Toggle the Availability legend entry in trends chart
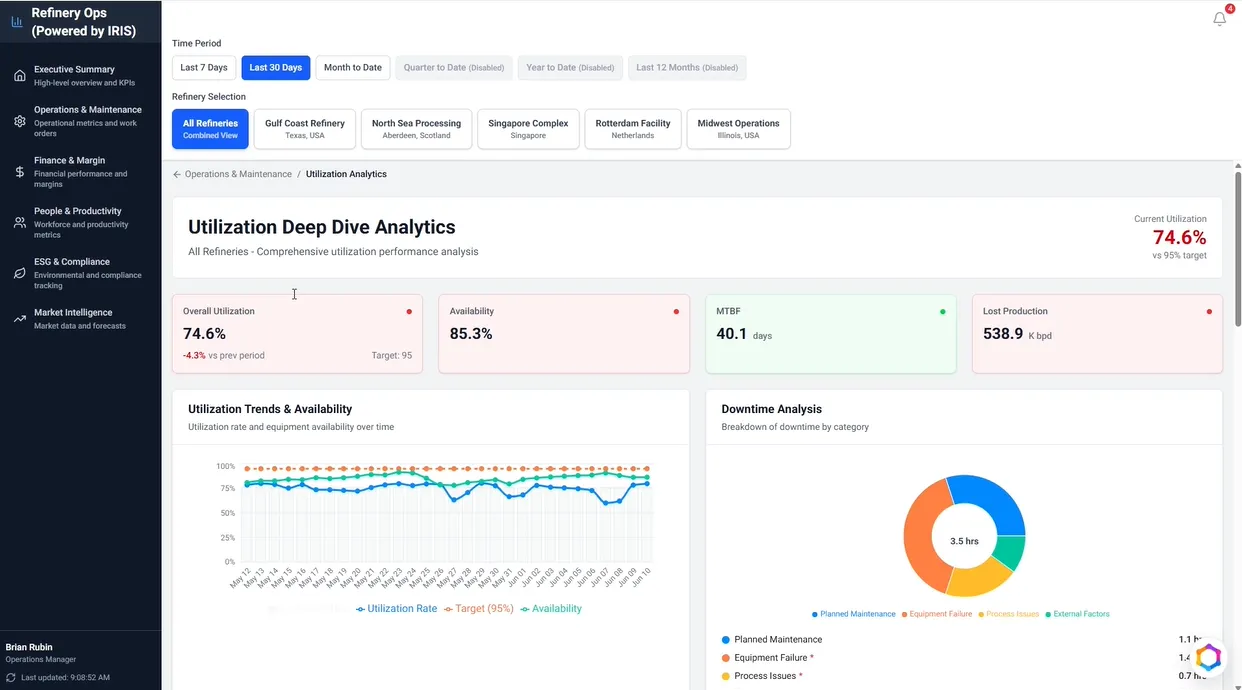This screenshot has height=690, width=1242. tap(551, 609)
